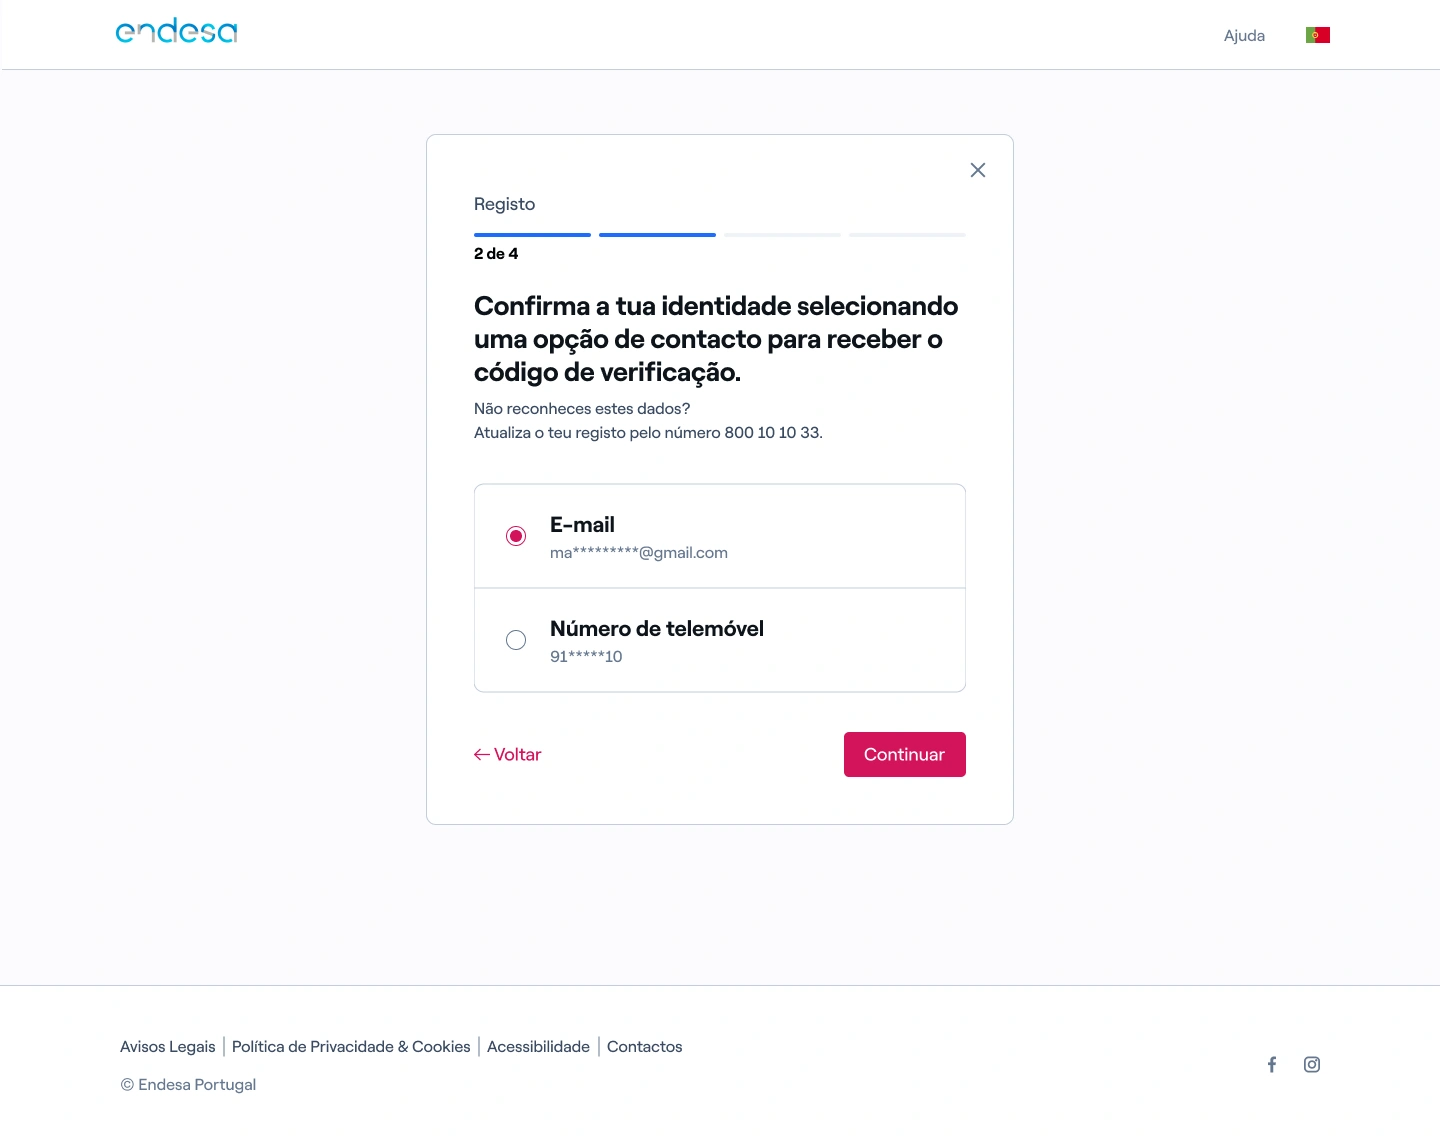Open the Portuguese flag language selector
Viewport: 1440px width, 1144px height.
(x=1317, y=35)
